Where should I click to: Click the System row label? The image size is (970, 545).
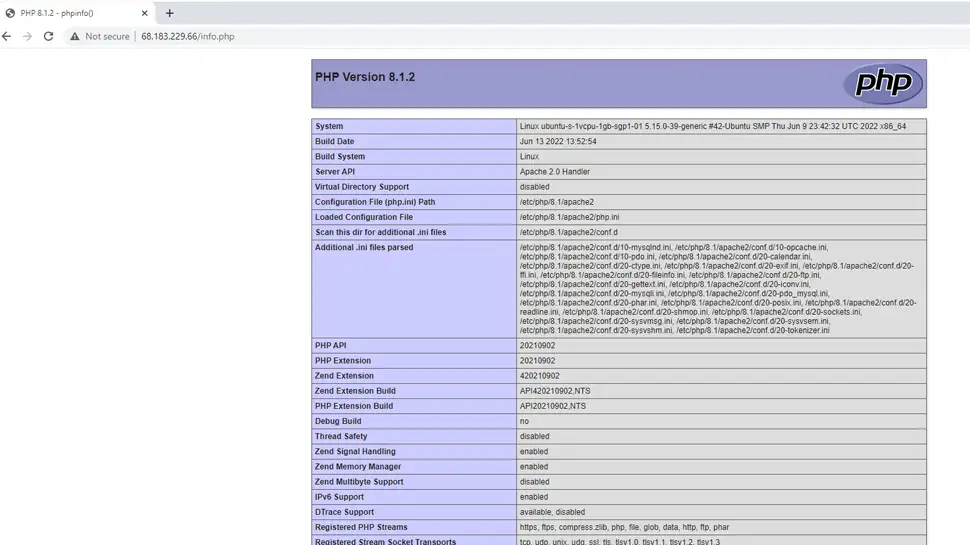(329, 126)
